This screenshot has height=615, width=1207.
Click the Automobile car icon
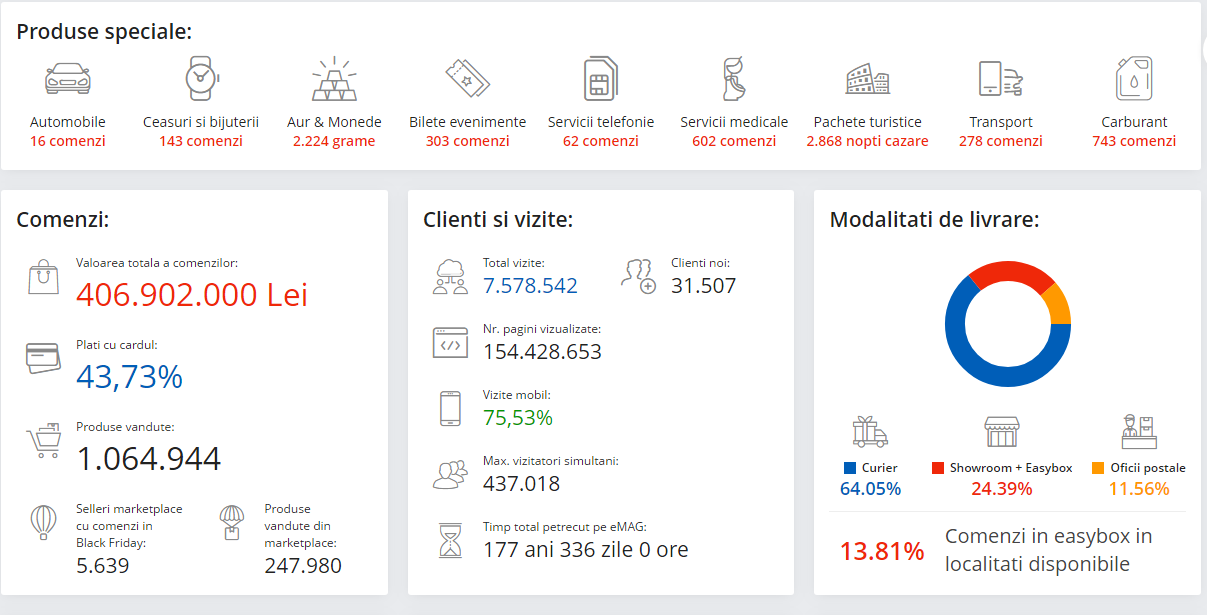tap(68, 78)
